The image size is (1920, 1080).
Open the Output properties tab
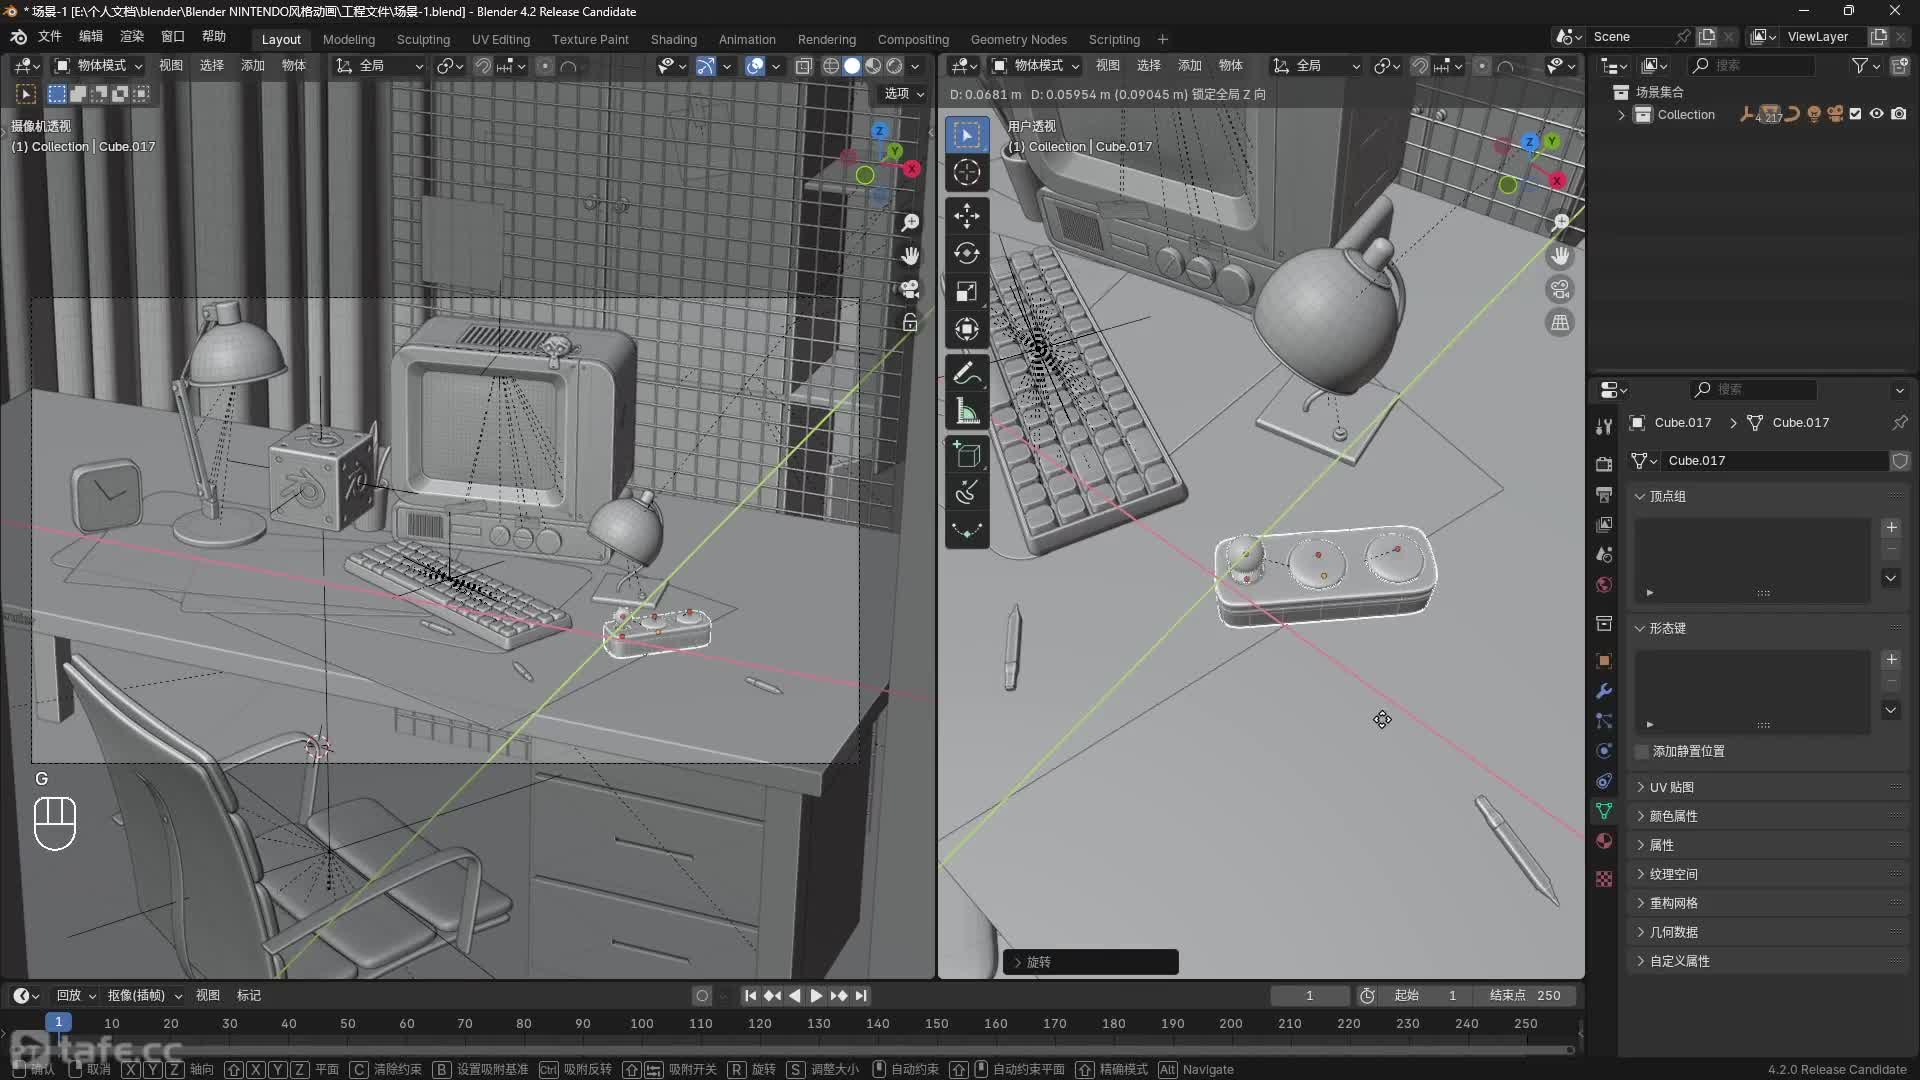[x=1604, y=494]
